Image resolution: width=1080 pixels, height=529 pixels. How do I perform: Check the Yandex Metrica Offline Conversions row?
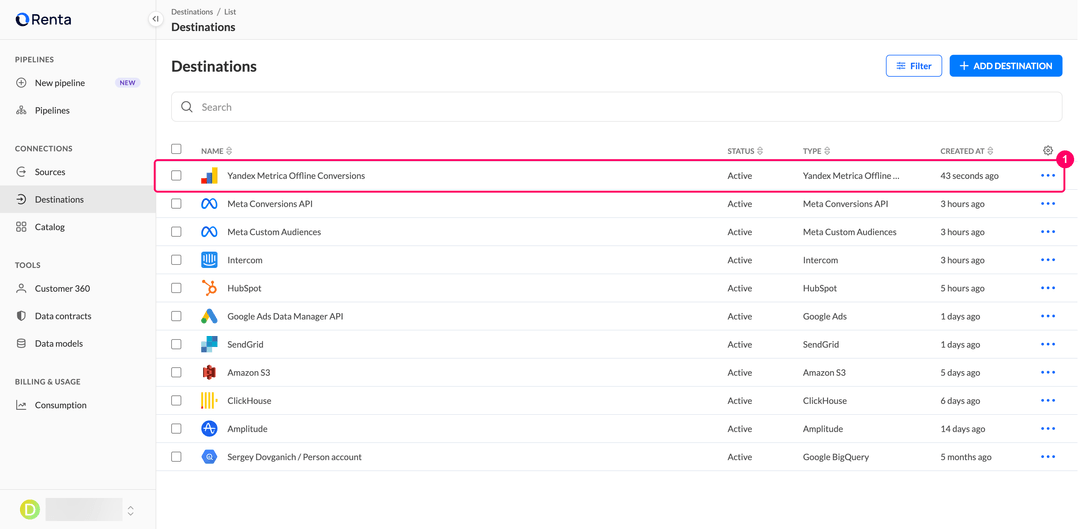tap(176, 176)
